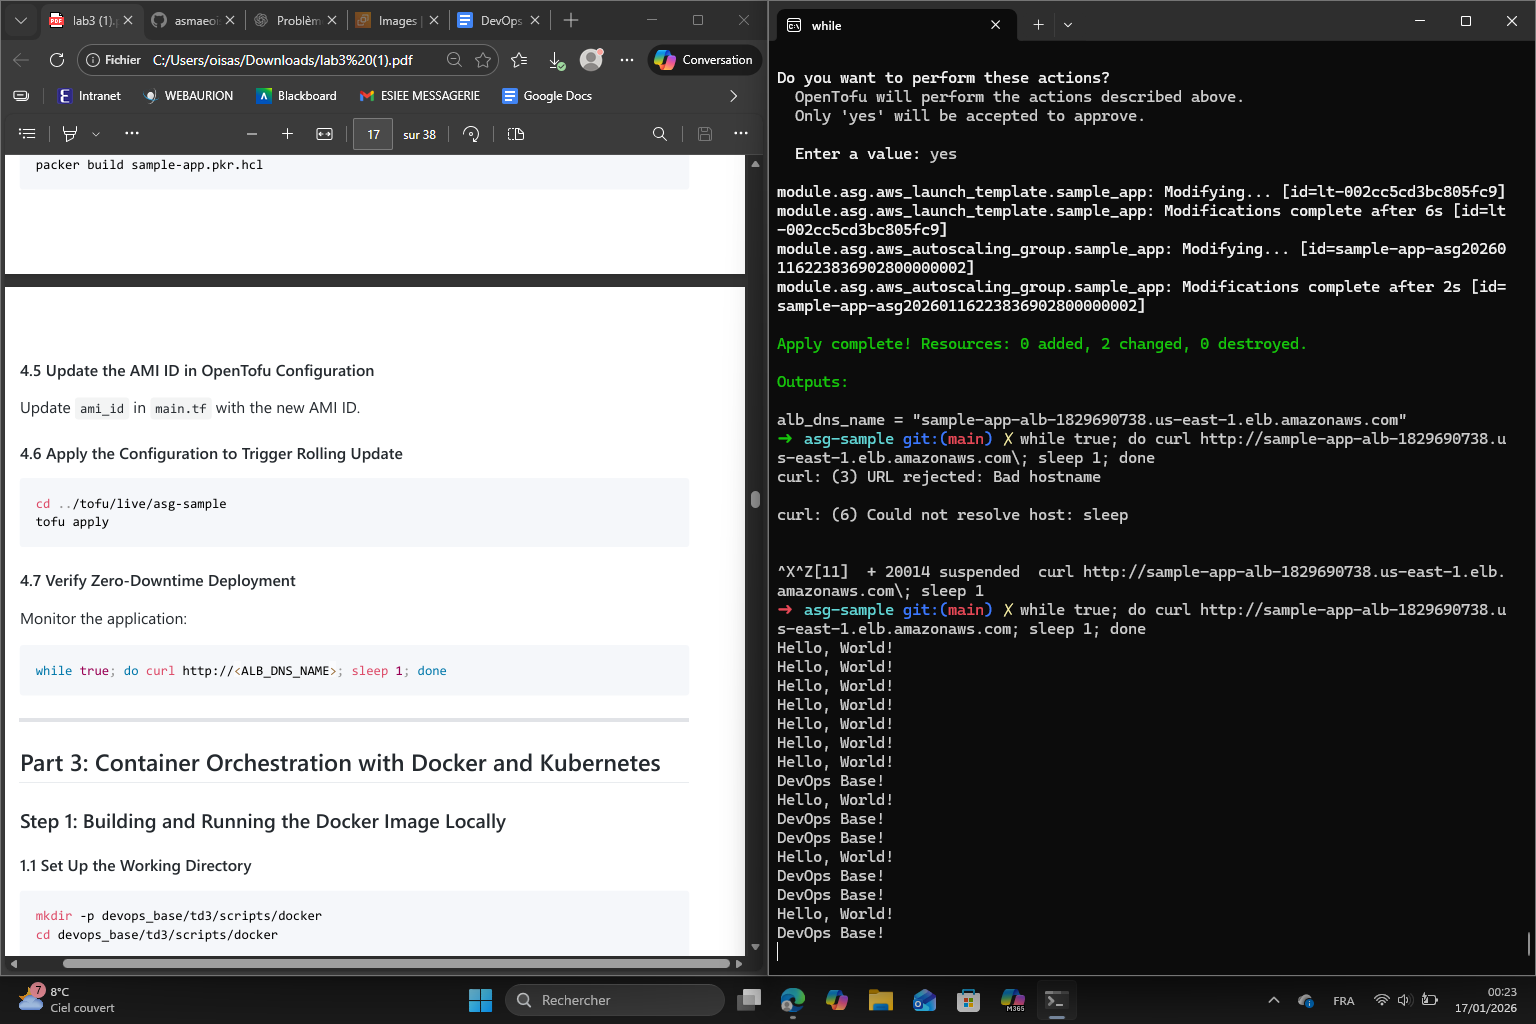The width and height of the screenshot is (1536, 1024).
Task: Rotate the PDF page
Action: (471, 133)
